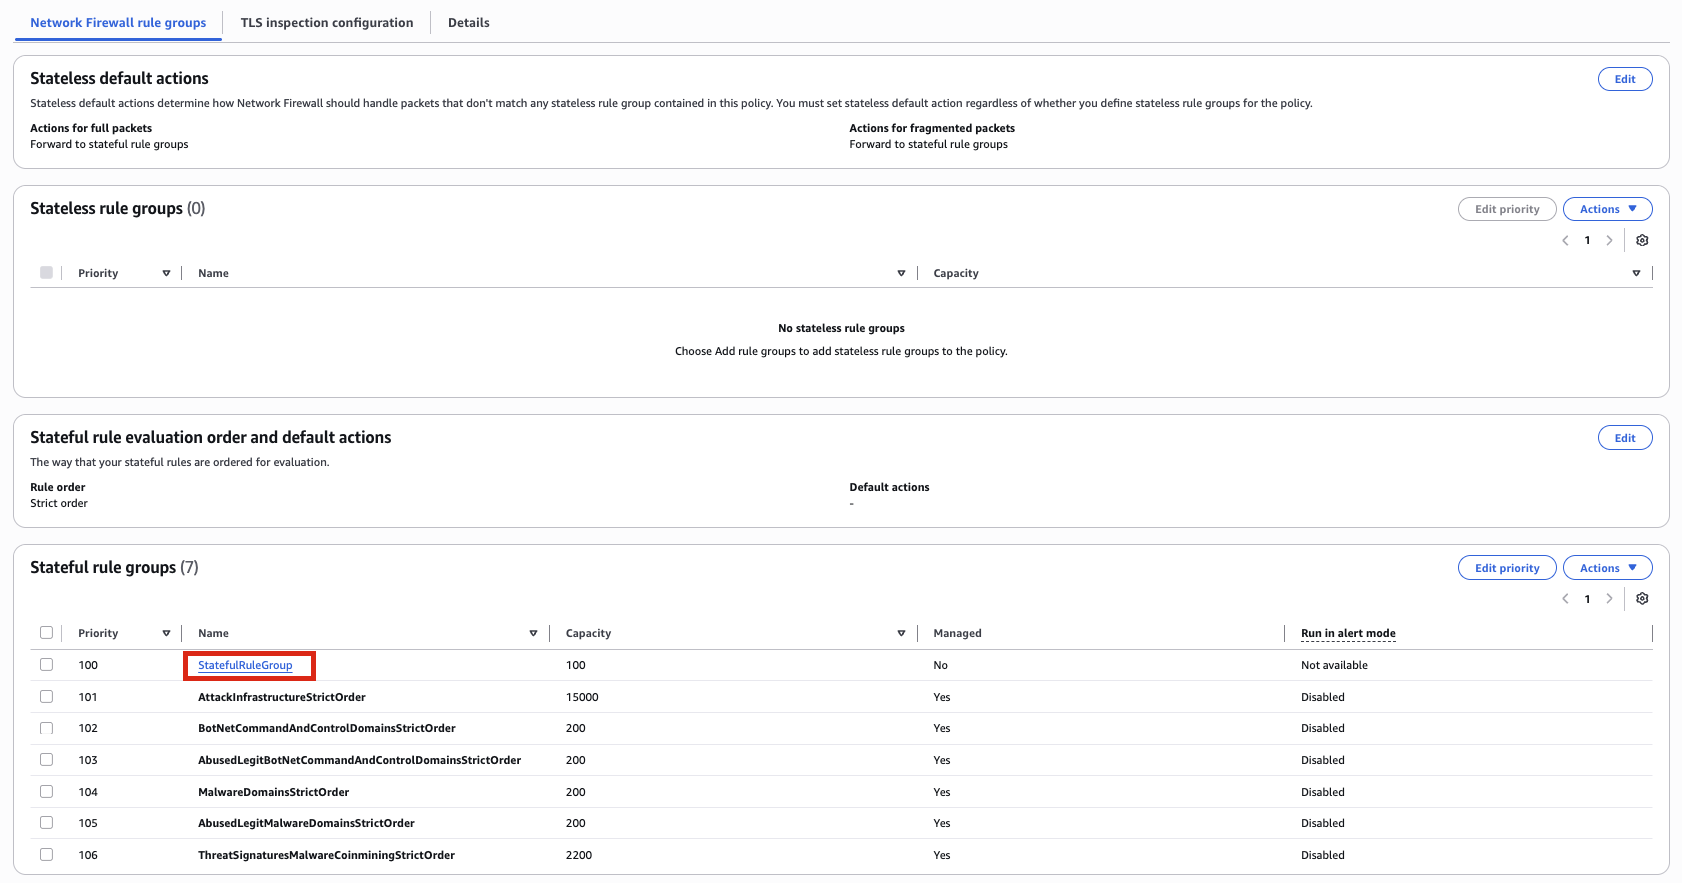Open stateful rule groups table settings gear

click(x=1641, y=599)
